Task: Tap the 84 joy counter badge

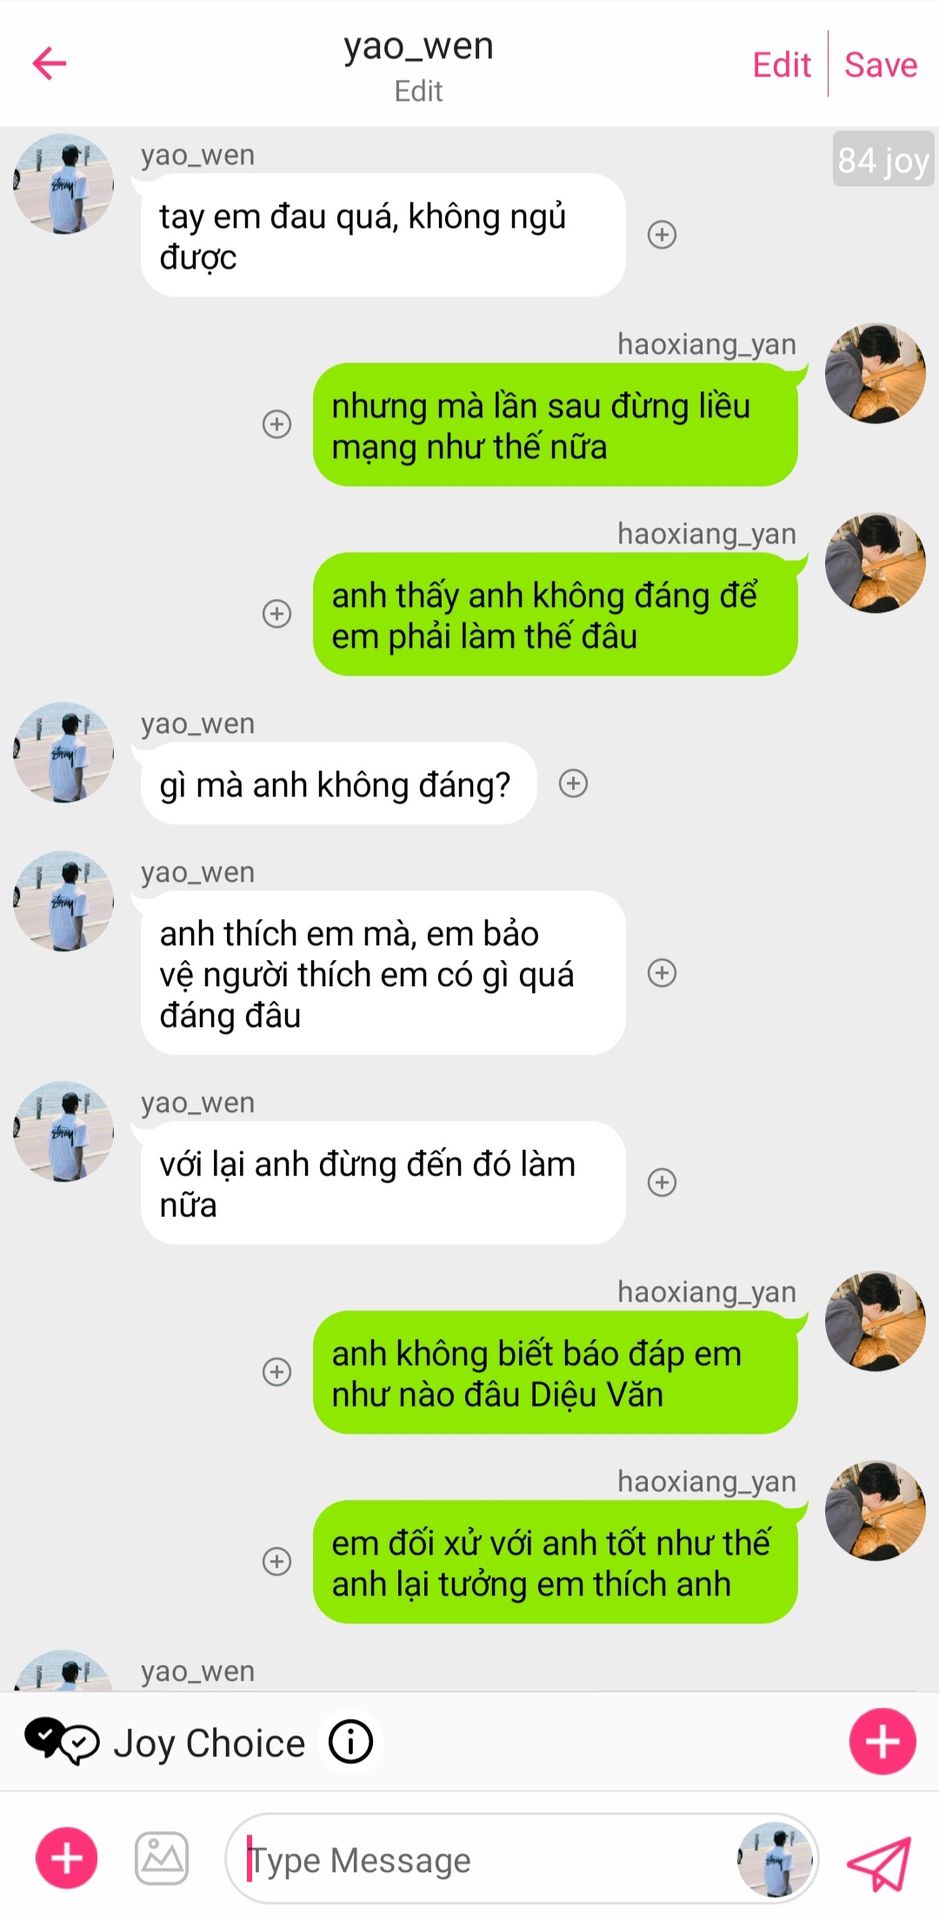Action: (x=883, y=160)
